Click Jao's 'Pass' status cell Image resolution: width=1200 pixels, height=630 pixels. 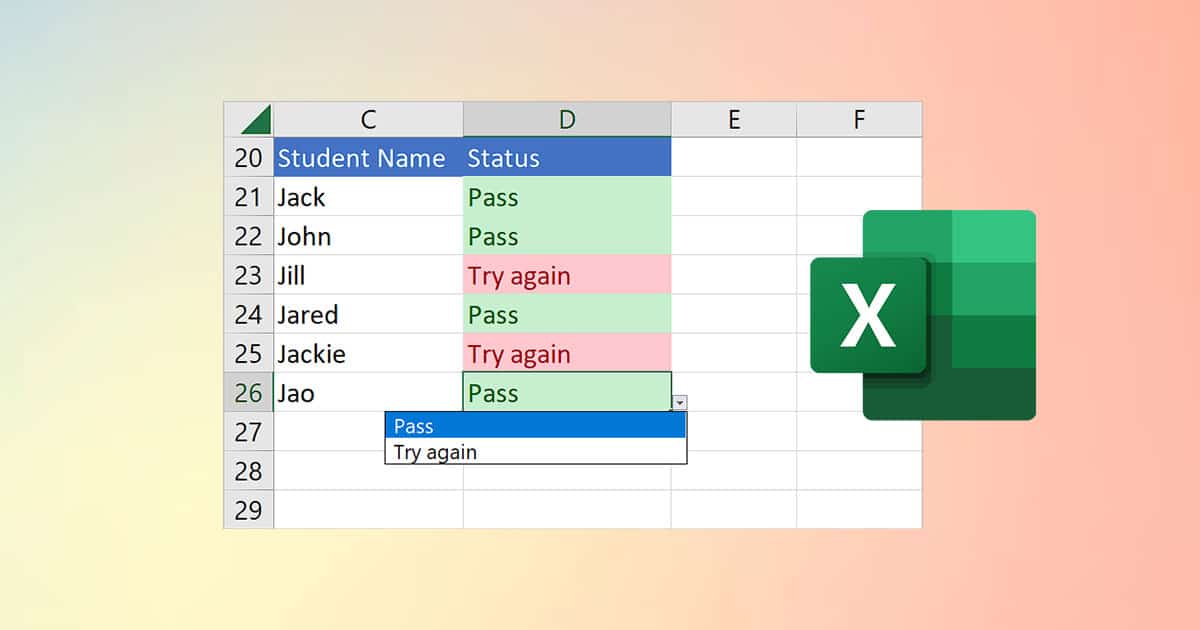[567, 392]
